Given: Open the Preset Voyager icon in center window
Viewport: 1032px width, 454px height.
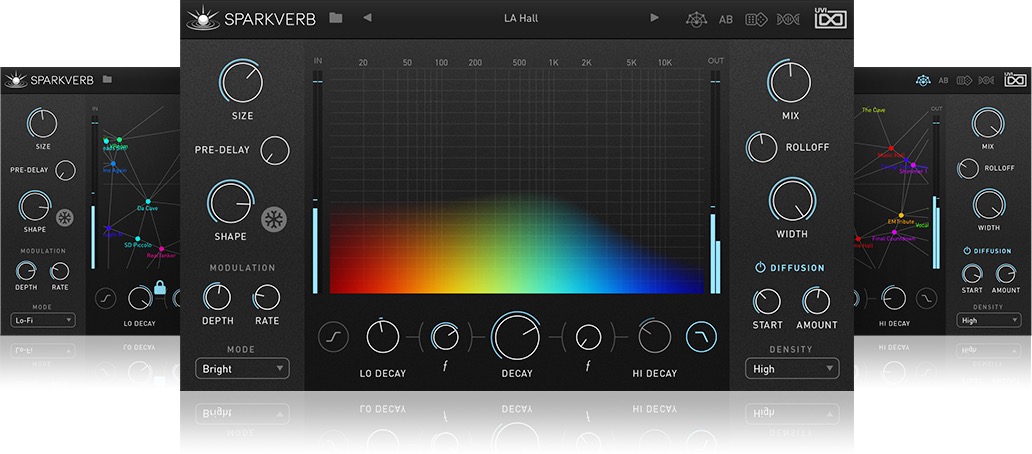Looking at the screenshot, I should point(696,19).
